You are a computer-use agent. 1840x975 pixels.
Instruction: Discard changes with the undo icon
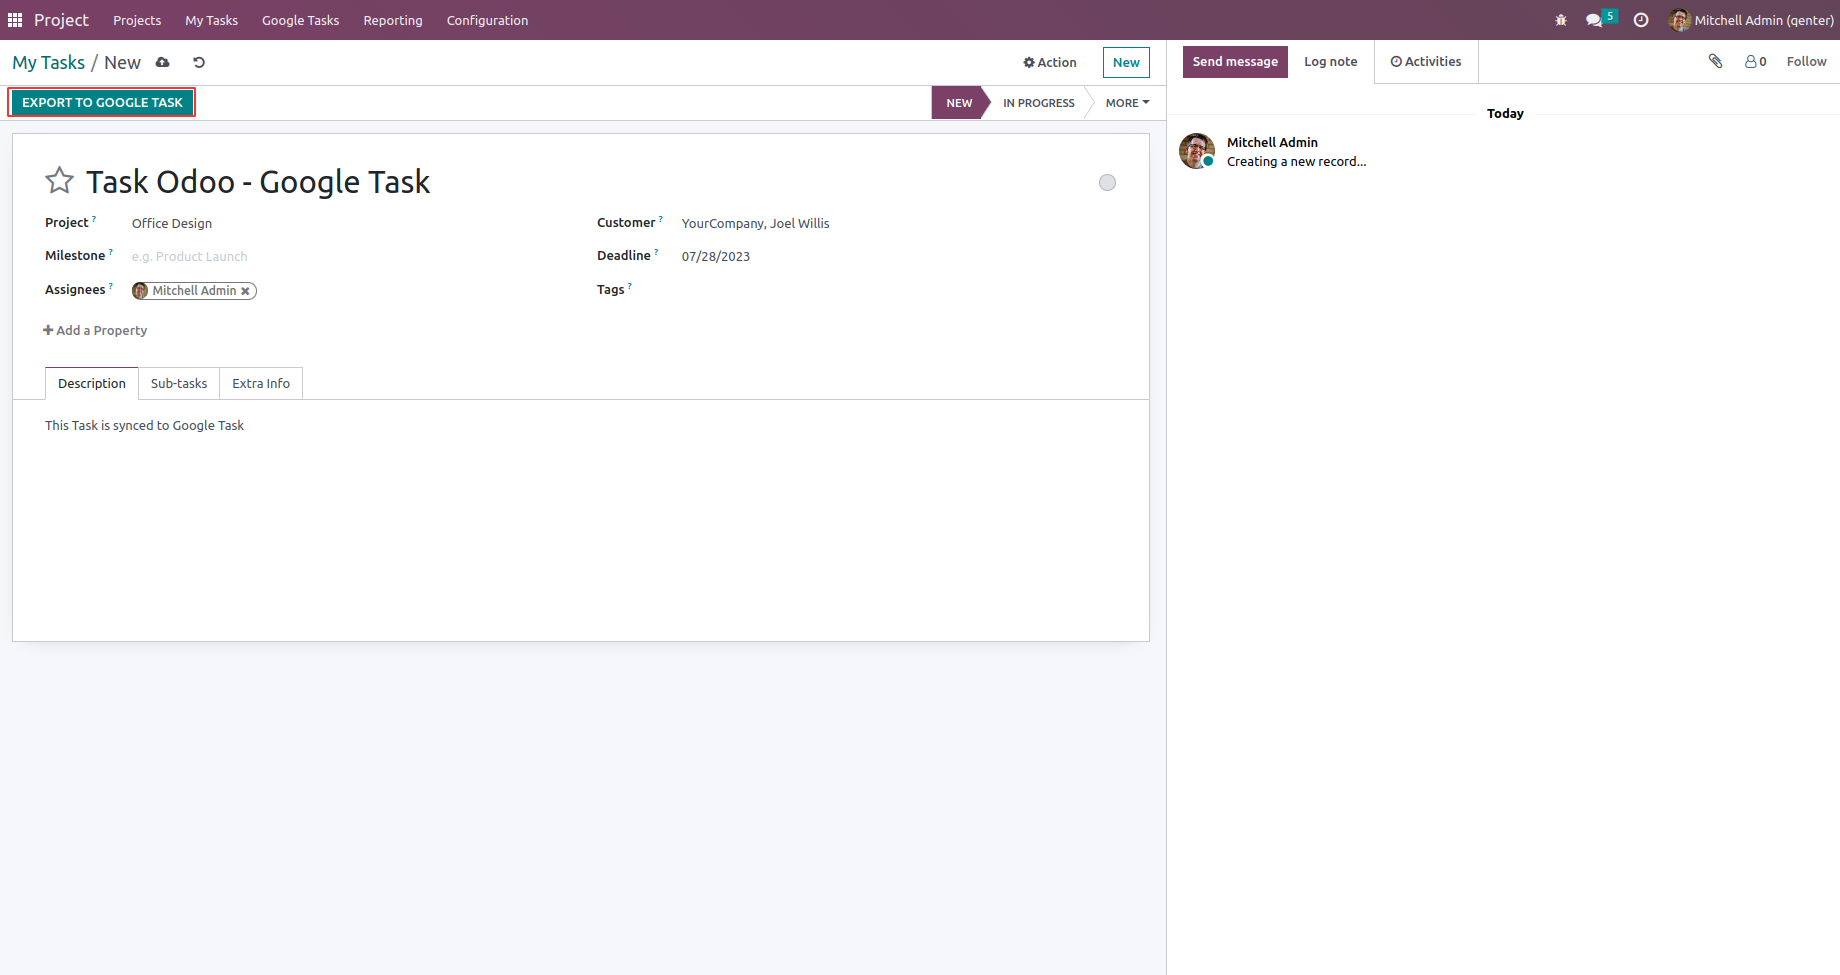point(199,62)
